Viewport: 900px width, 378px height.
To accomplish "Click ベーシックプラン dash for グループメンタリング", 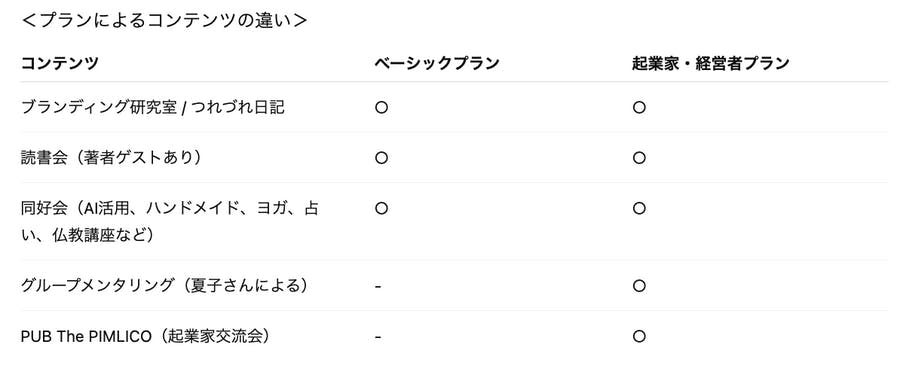I will [378, 286].
